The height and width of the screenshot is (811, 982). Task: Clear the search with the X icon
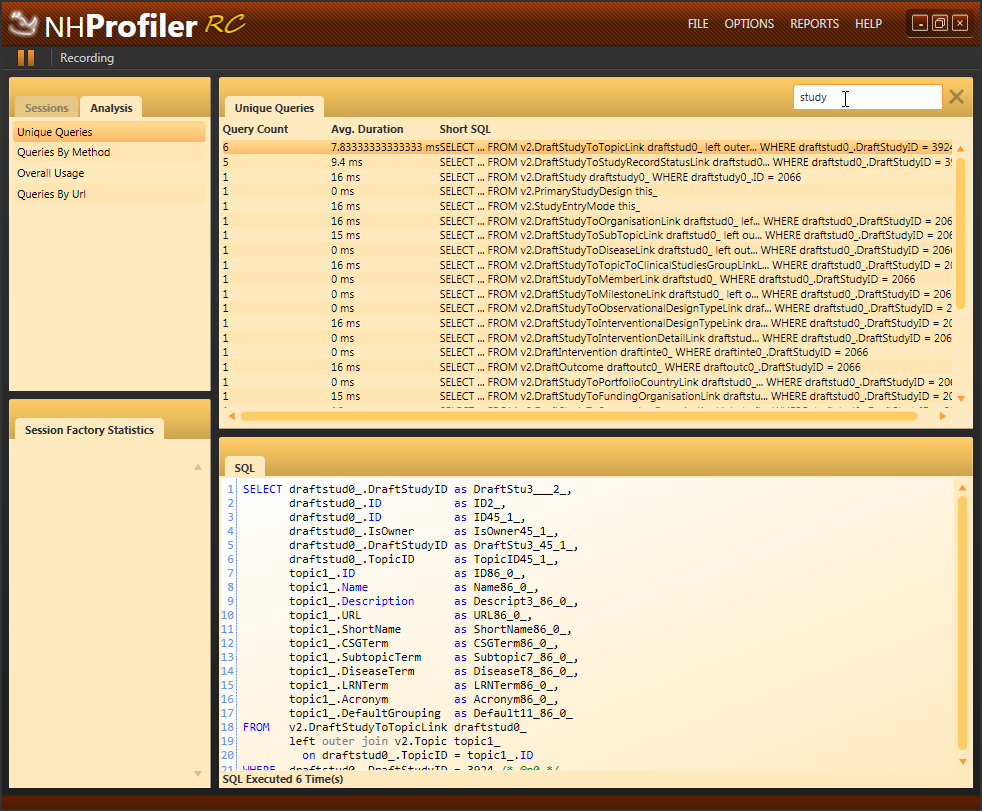tap(956, 97)
